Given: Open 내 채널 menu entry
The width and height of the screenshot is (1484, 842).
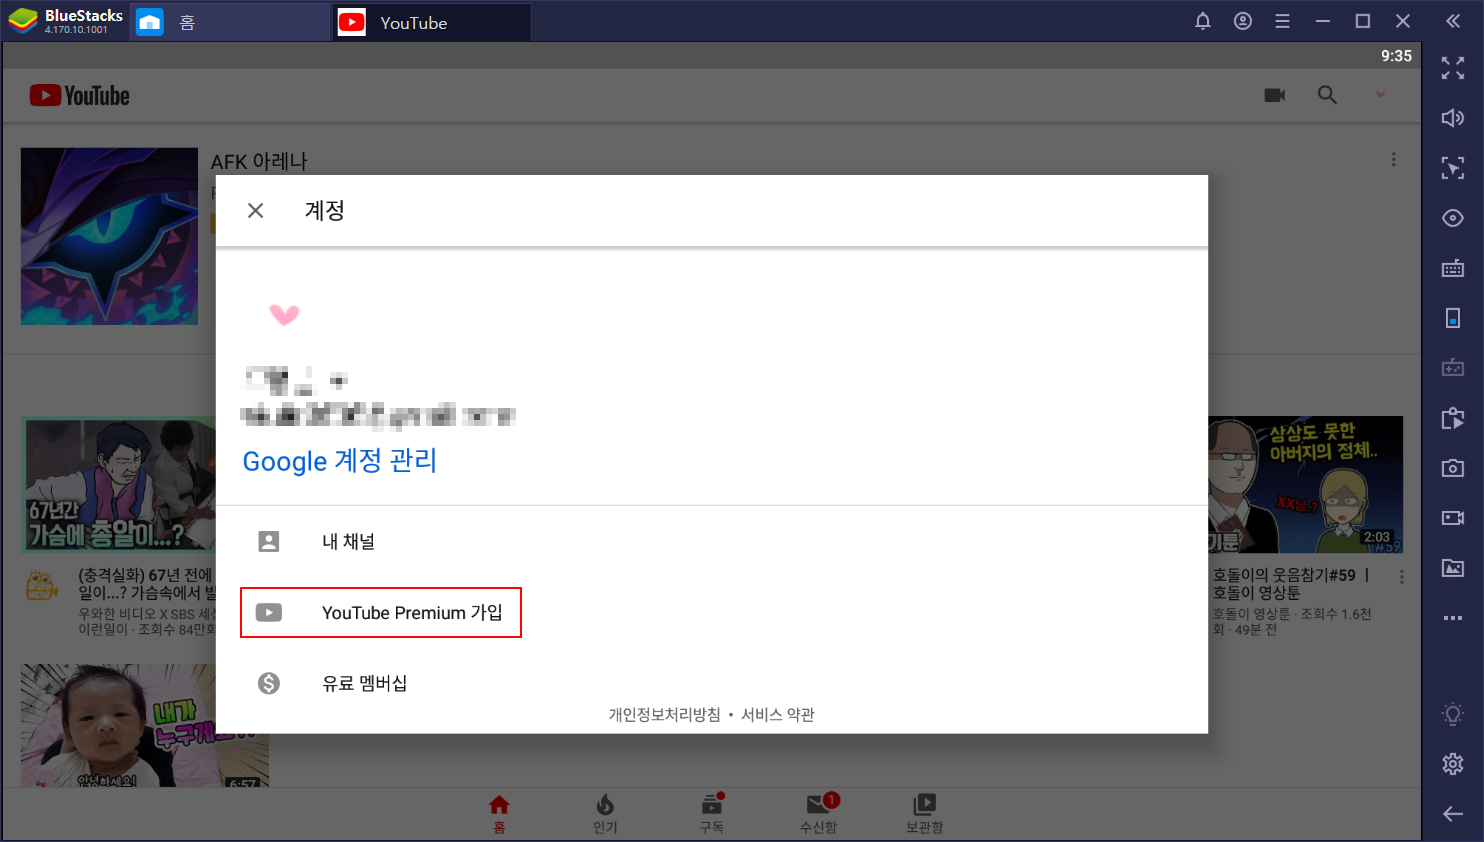Looking at the screenshot, I should tap(712, 541).
